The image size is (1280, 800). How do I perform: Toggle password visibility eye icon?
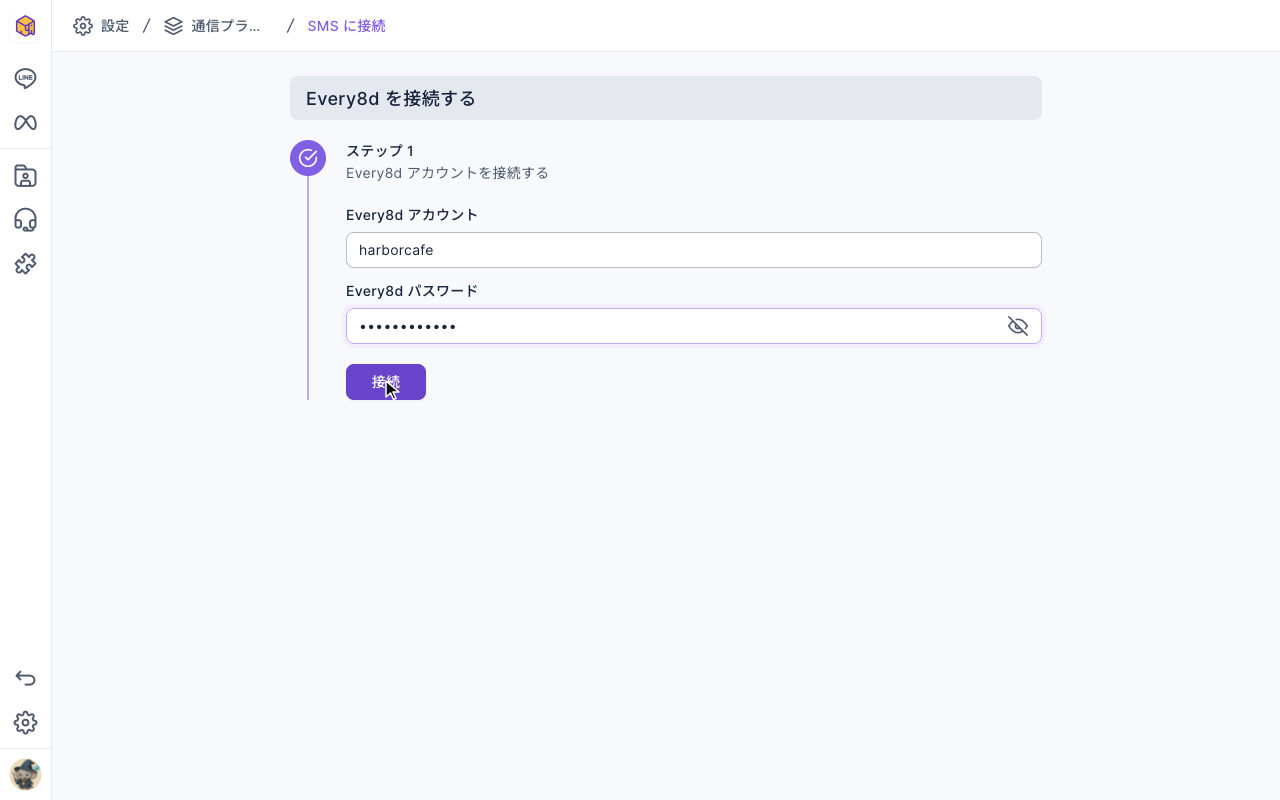1018,326
